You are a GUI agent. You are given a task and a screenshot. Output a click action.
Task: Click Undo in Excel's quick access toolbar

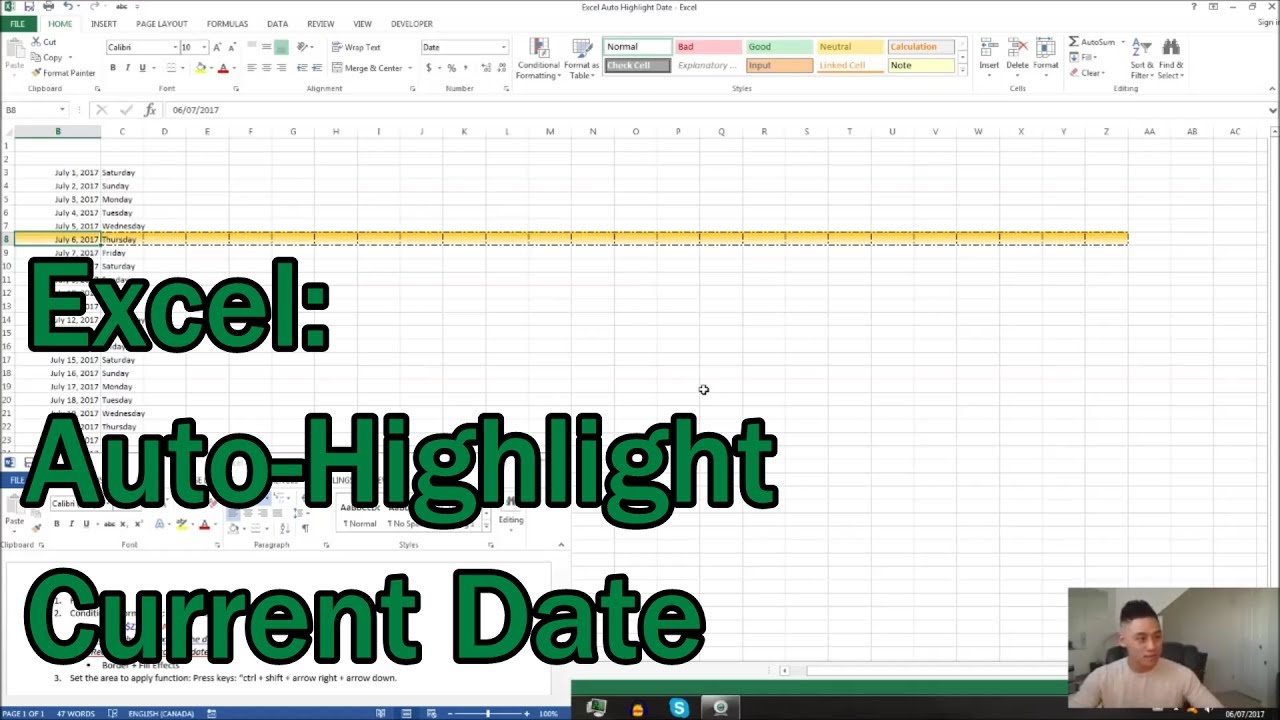coord(68,7)
